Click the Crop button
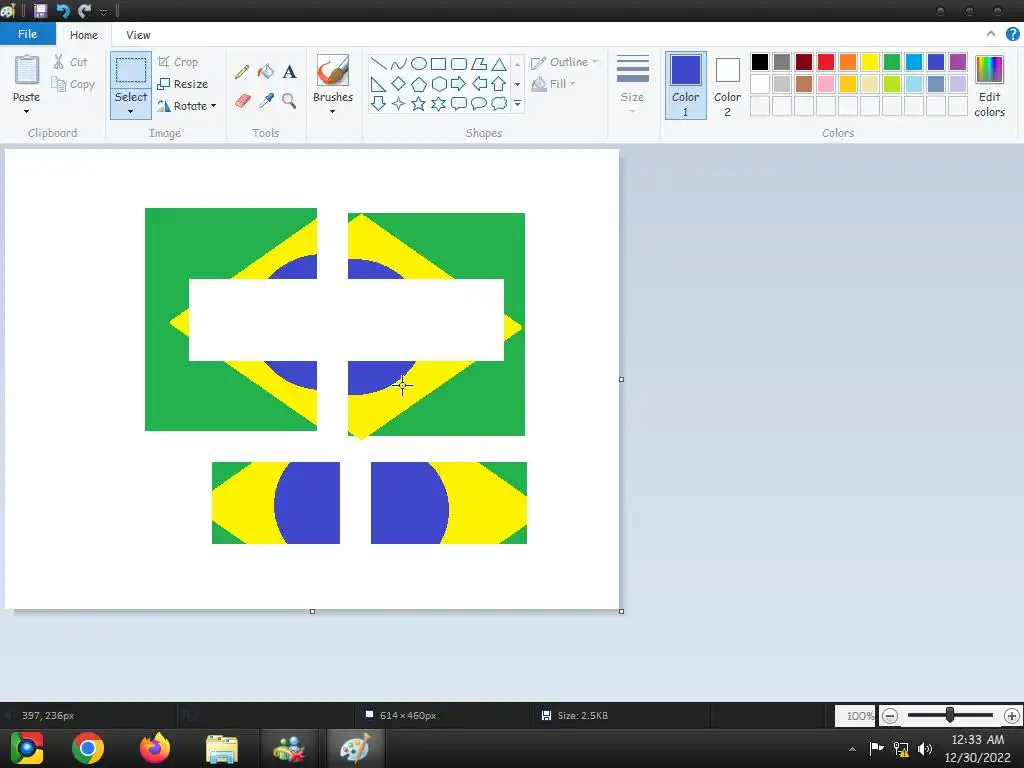Screen dimensions: 1024x768 178,62
